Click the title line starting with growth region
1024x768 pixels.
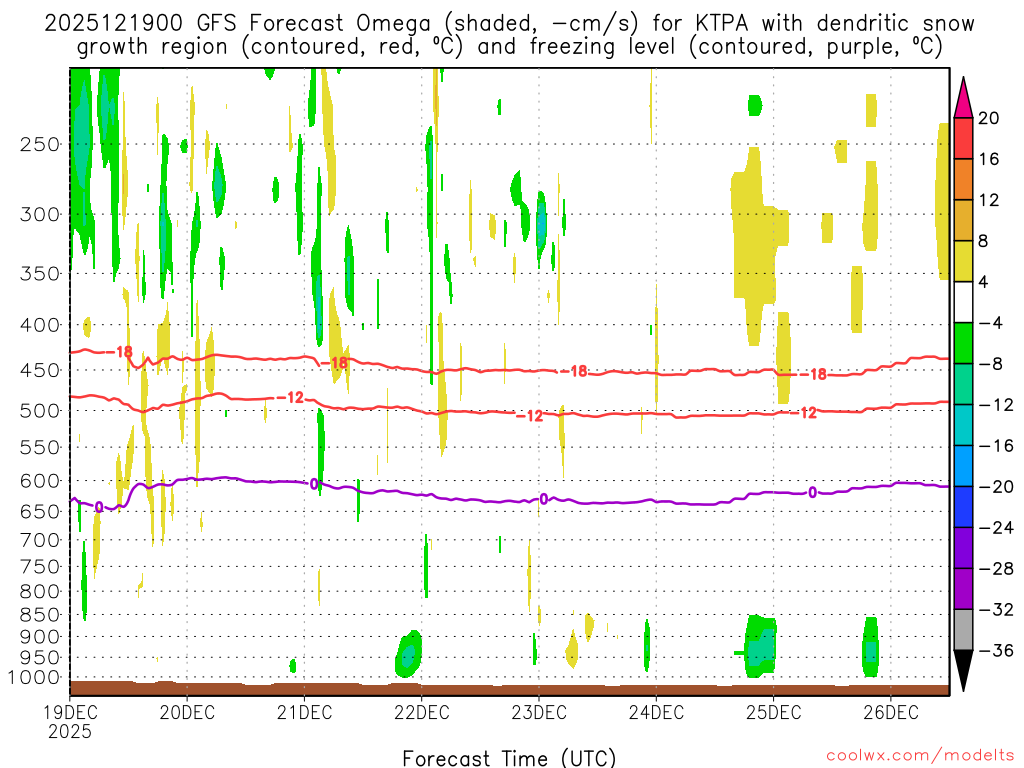pyautogui.click(x=509, y=47)
